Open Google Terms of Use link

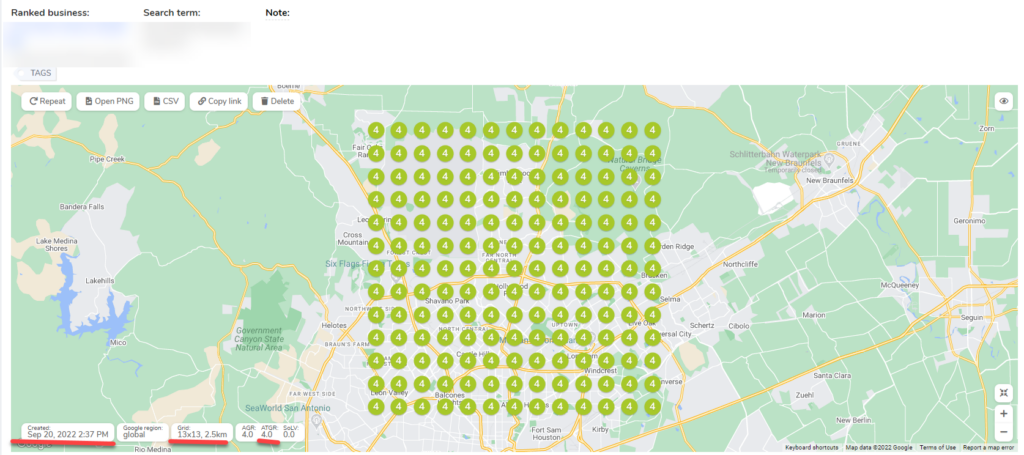[x=930, y=448]
